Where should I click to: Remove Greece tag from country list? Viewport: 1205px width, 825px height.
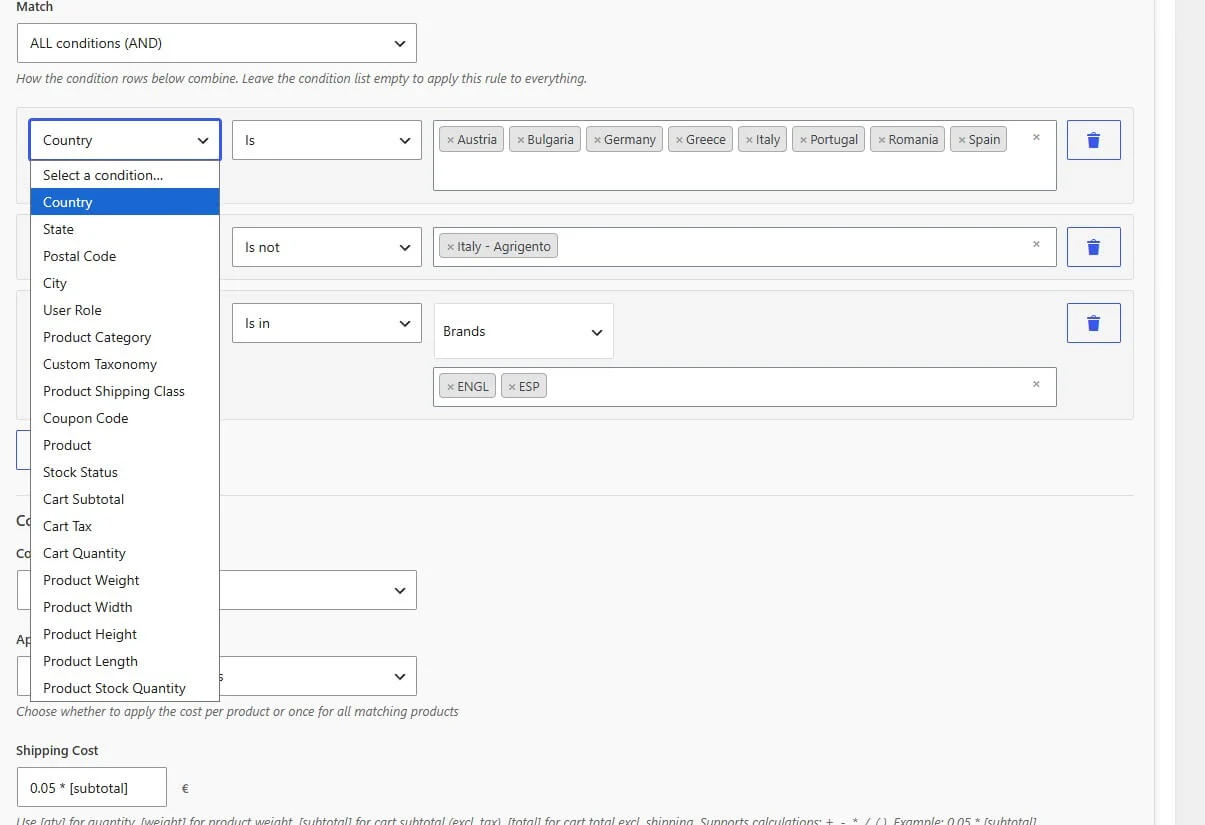pyautogui.click(x=679, y=140)
